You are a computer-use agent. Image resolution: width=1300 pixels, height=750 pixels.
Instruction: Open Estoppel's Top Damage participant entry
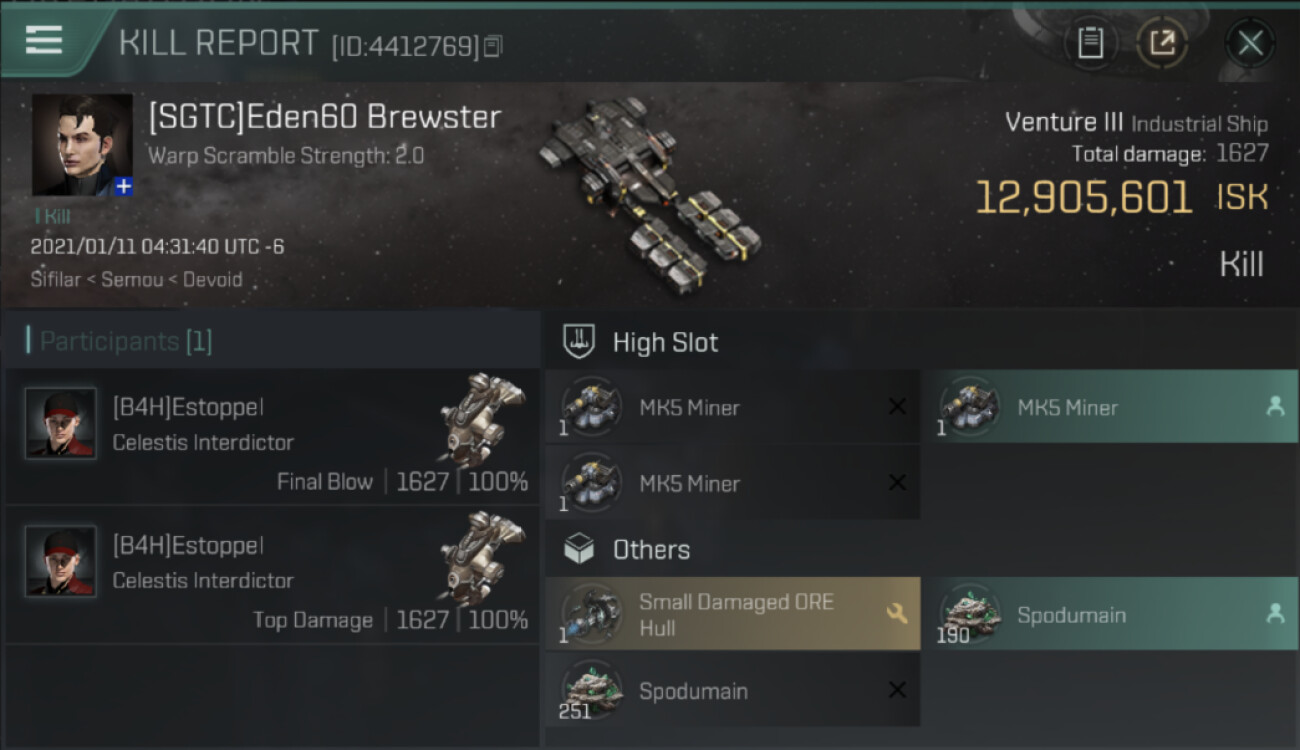pyautogui.click(x=272, y=574)
